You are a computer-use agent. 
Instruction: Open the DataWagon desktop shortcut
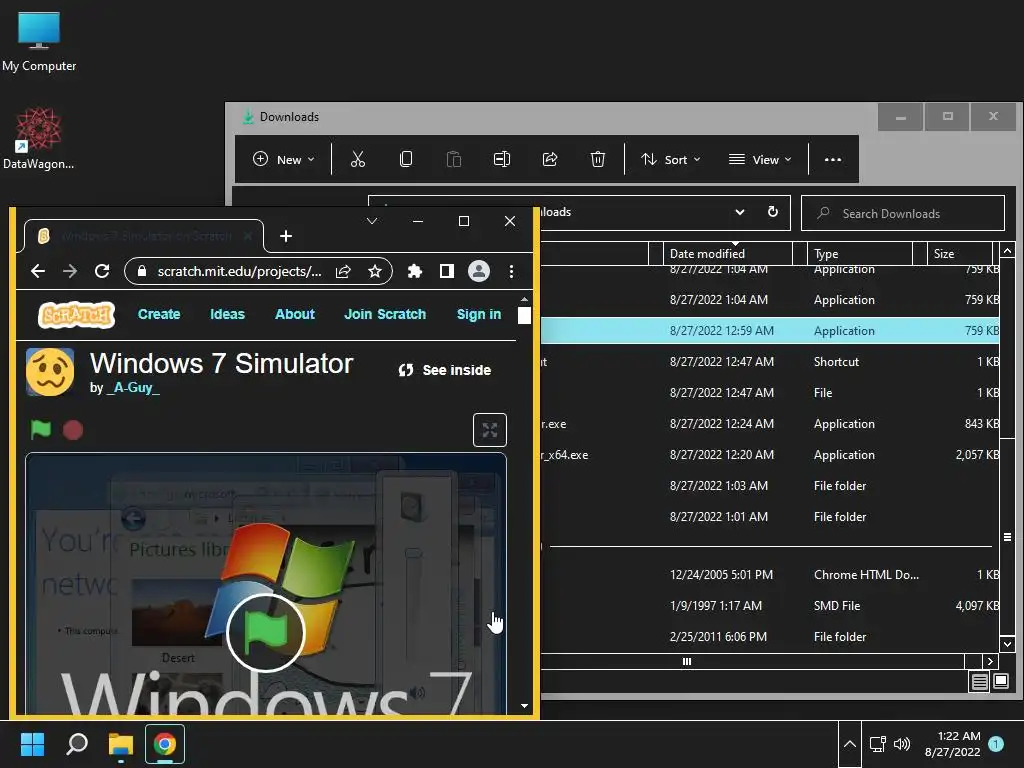(39, 138)
